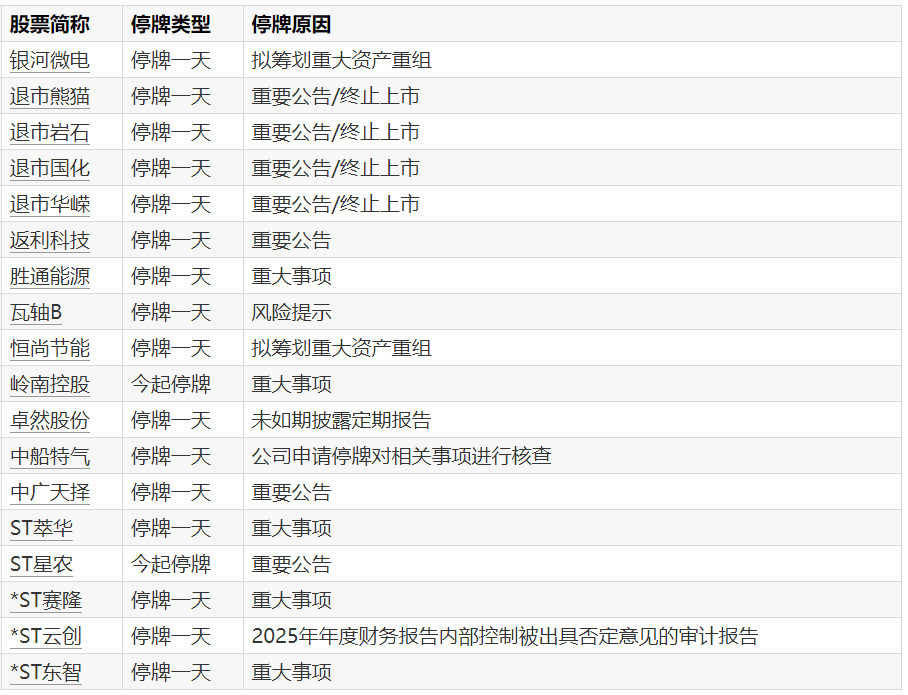Select the 公司申请停牌对相关事项进行核查 reason cell

(x=401, y=456)
